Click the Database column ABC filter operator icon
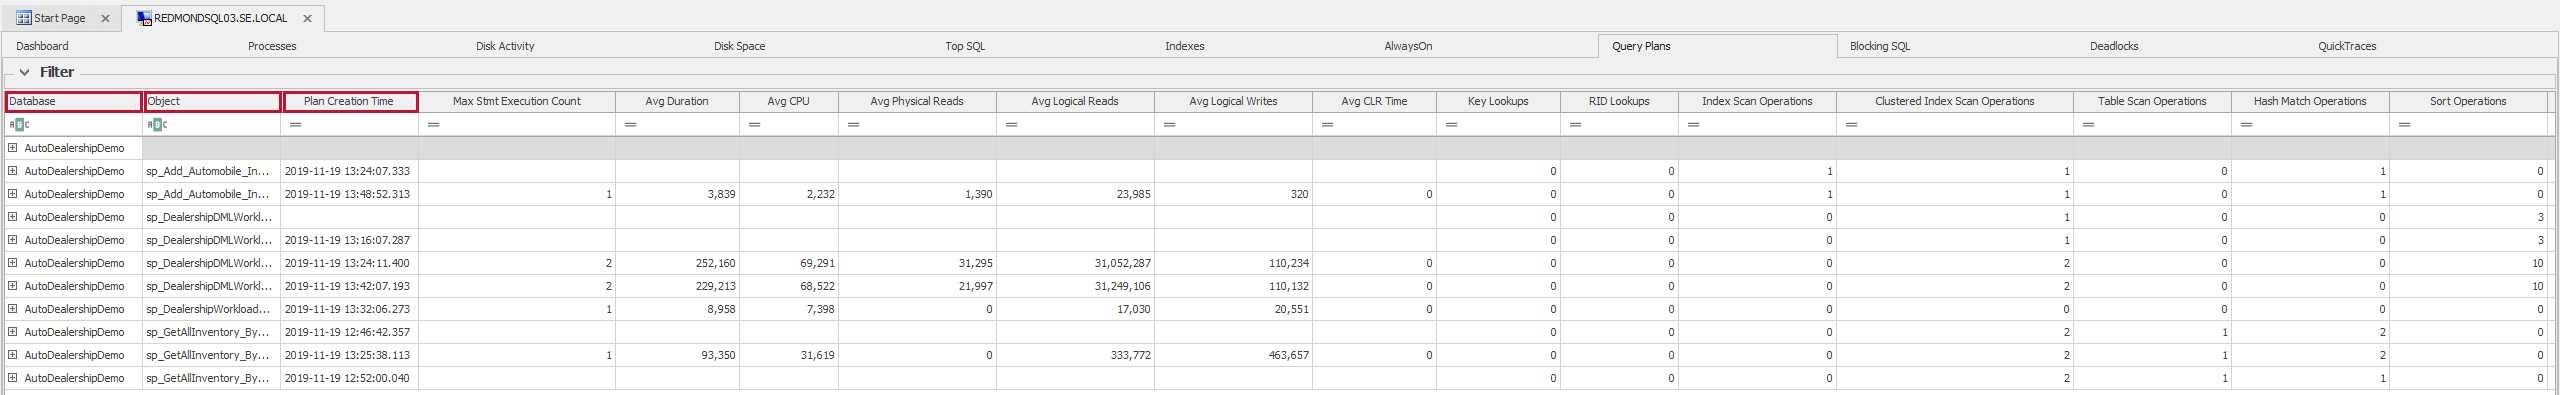Screen dimensions: 2560x395 pos(19,125)
